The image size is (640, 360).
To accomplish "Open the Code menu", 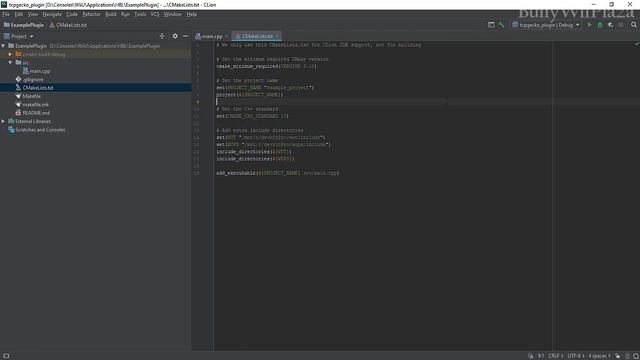I will 72,14.
